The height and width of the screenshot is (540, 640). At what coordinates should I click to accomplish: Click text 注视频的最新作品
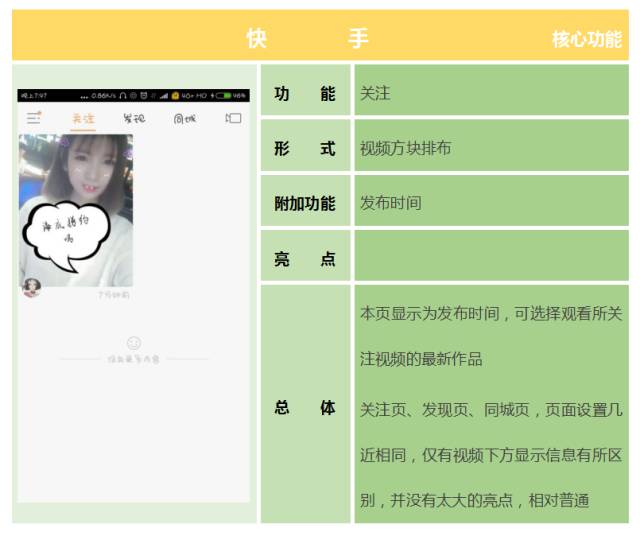point(421,359)
